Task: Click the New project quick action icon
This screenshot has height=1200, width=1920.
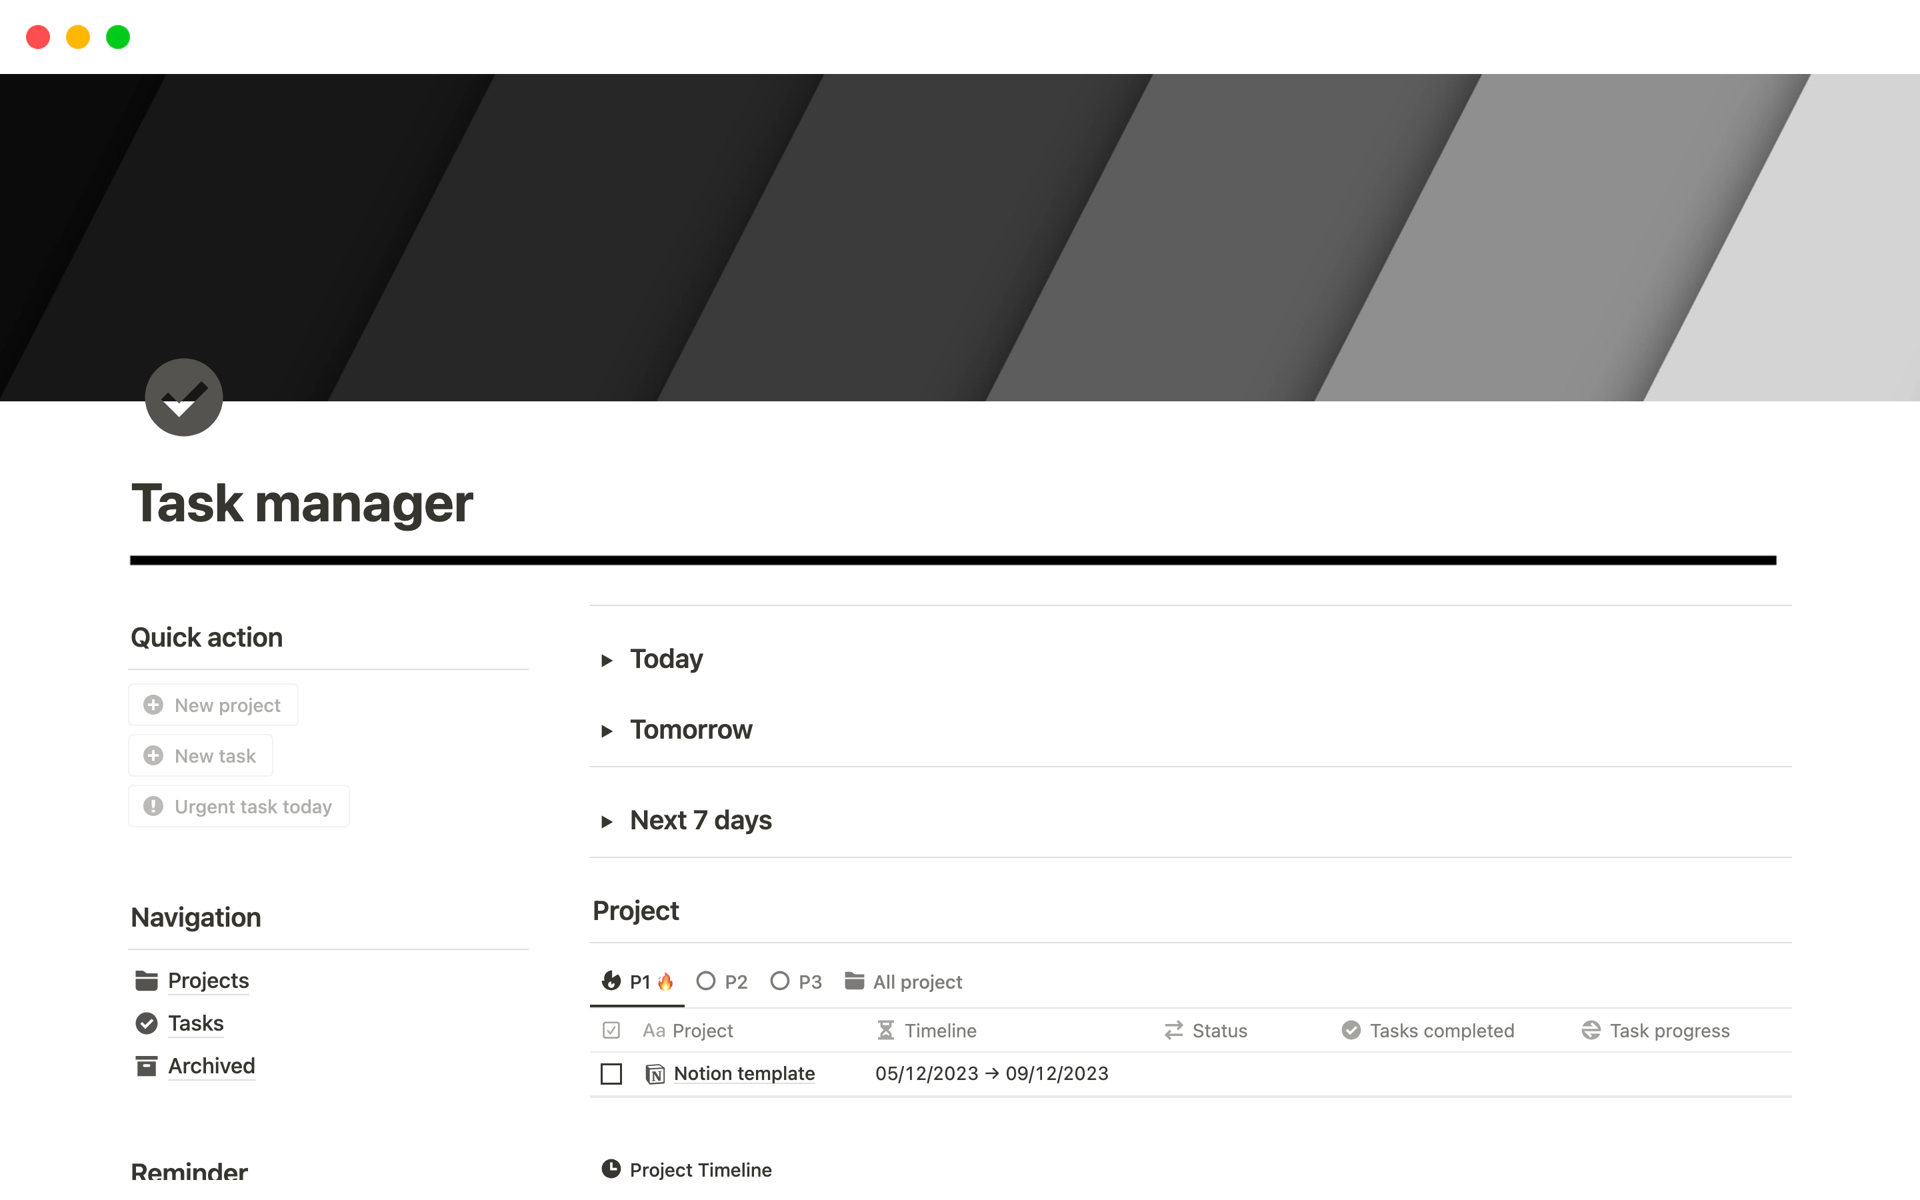Action: tap(153, 704)
